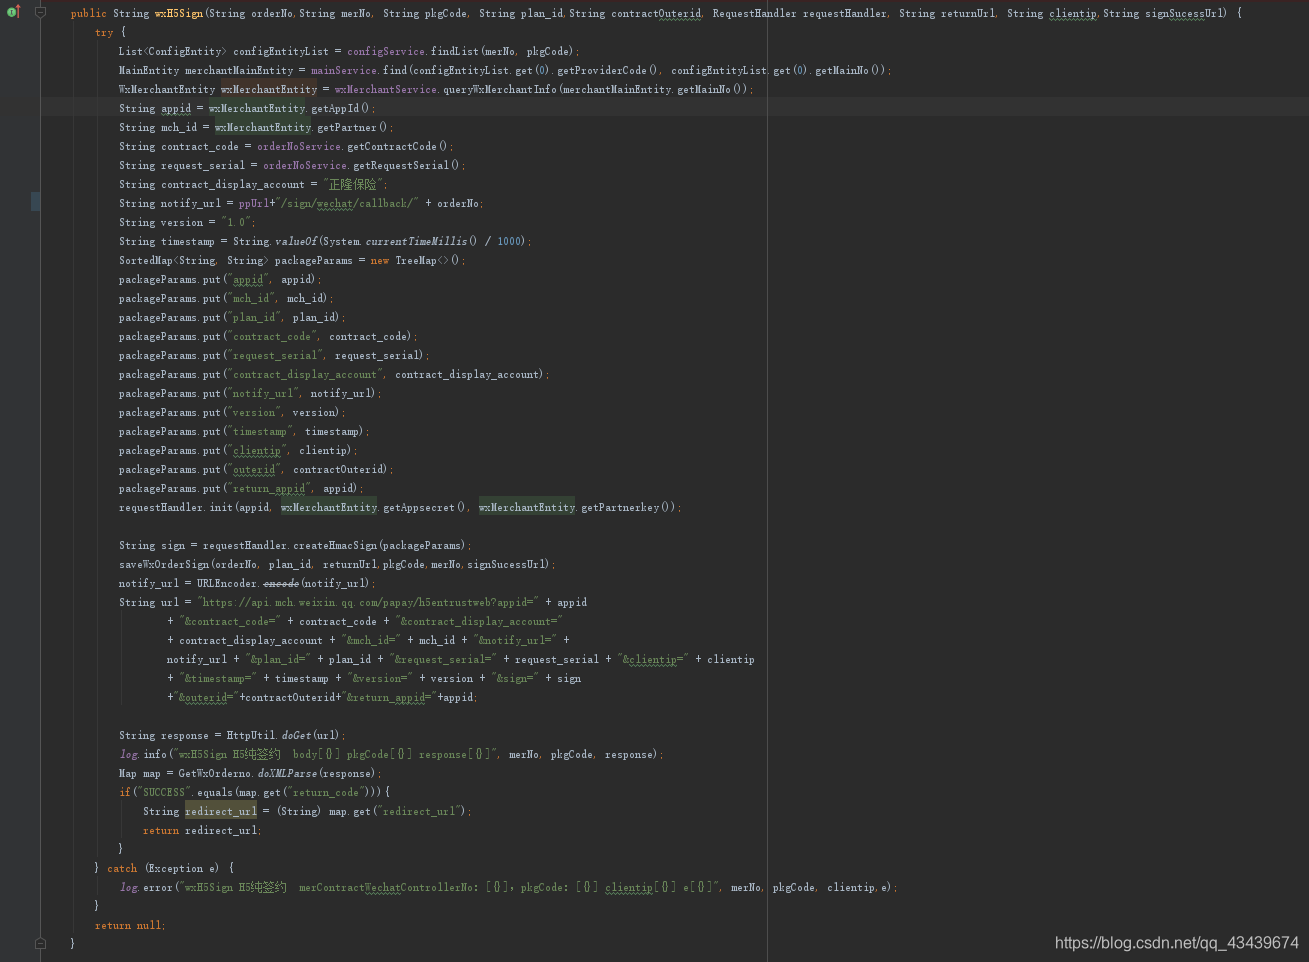Click getAppId() call
This screenshot has height=962, width=1309.
click(341, 108)
